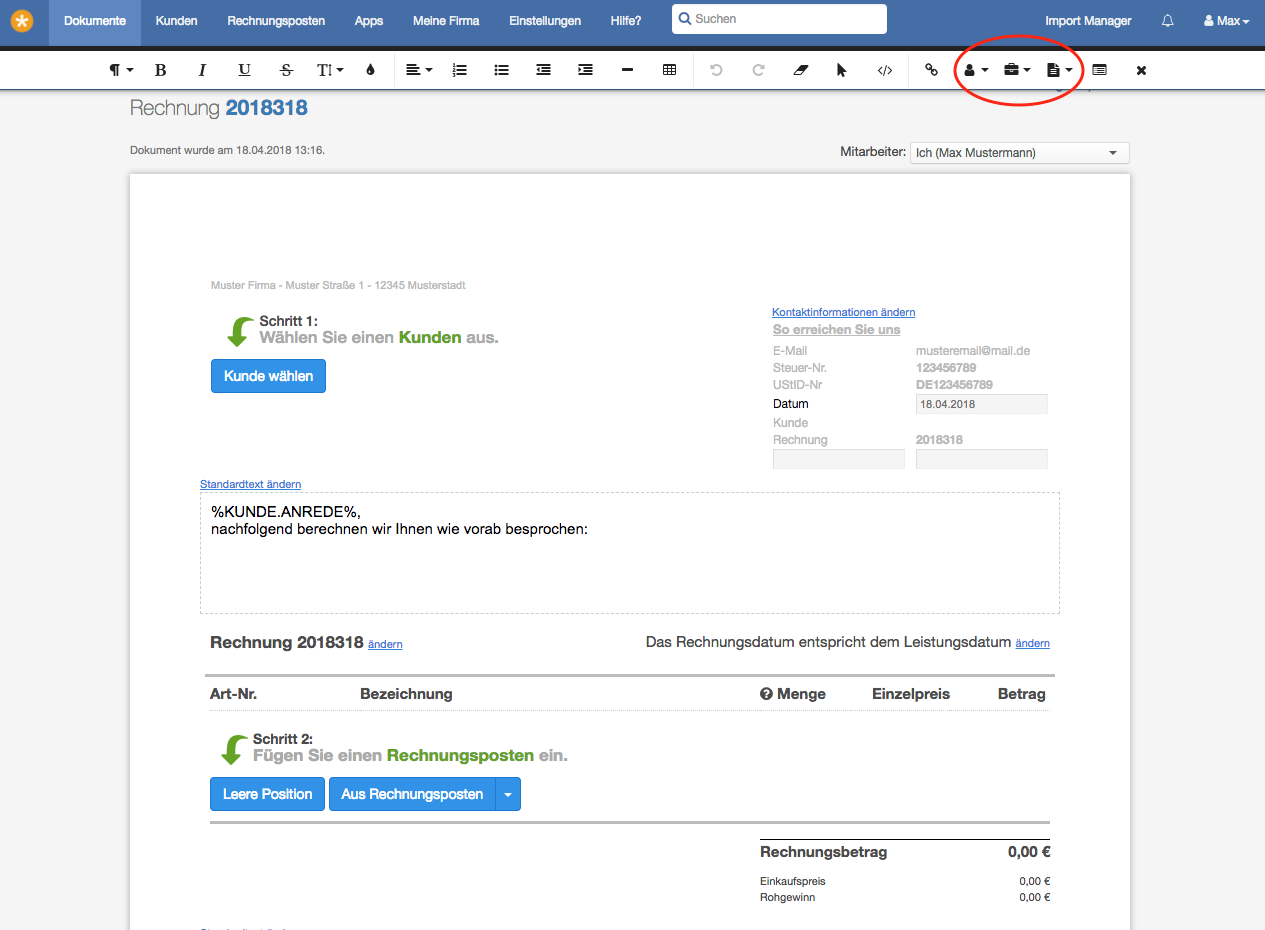Expand the arrow next to Aus Rechnungsposten

coord(508,794)
